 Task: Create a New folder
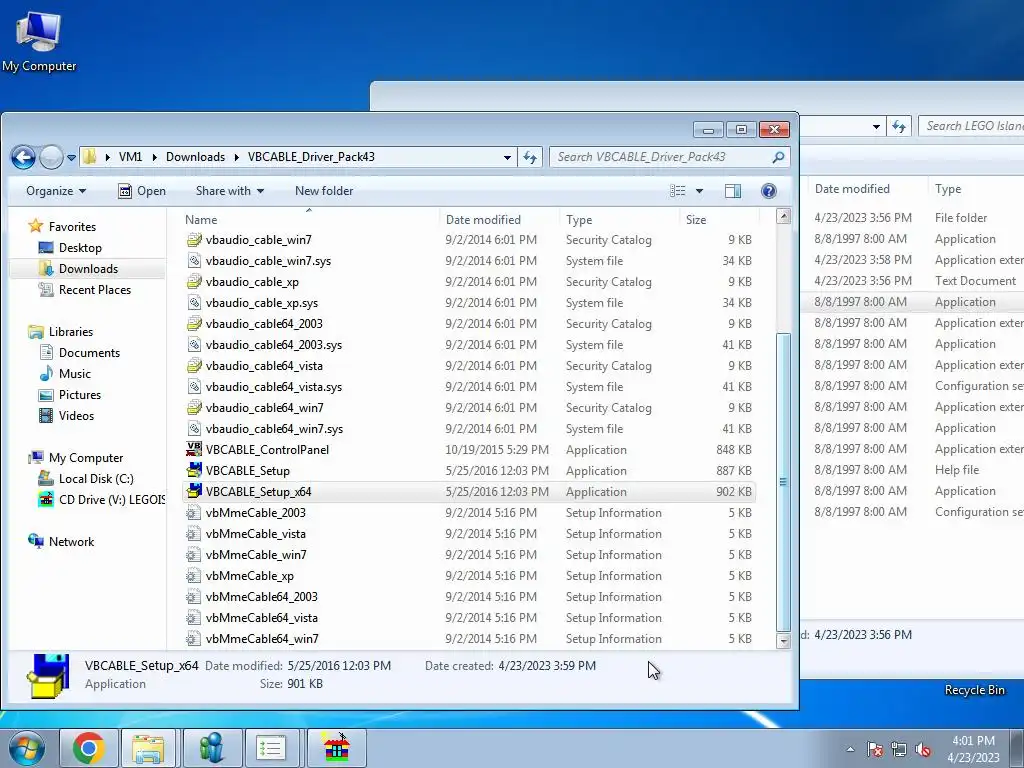[x=324, y=191]
